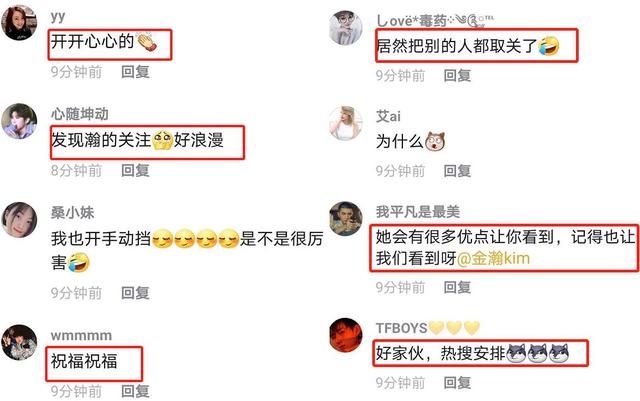Reply to comment 发现瀚的关注好浪漫
Screen dimensions: 640x401
click(x=135, y=170)
